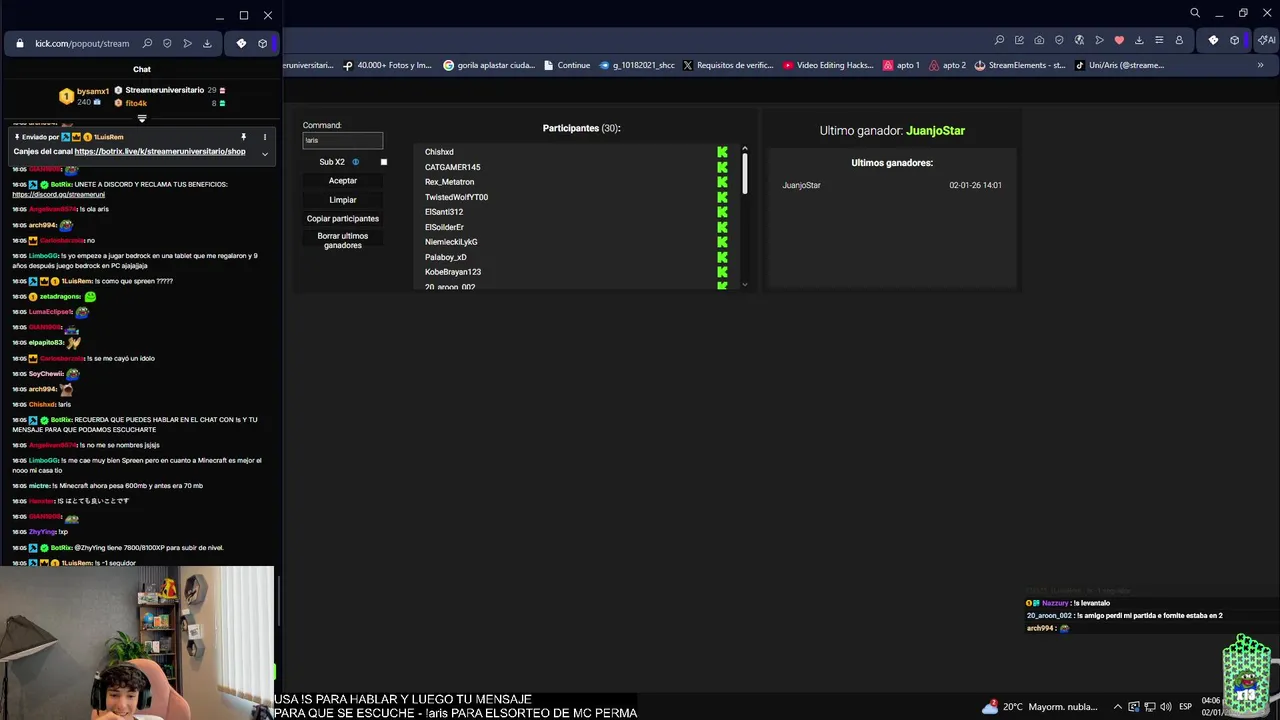Click the pin icon on the pinned chat message
The height and width of the screenshot is (720, 1280).
243,137
